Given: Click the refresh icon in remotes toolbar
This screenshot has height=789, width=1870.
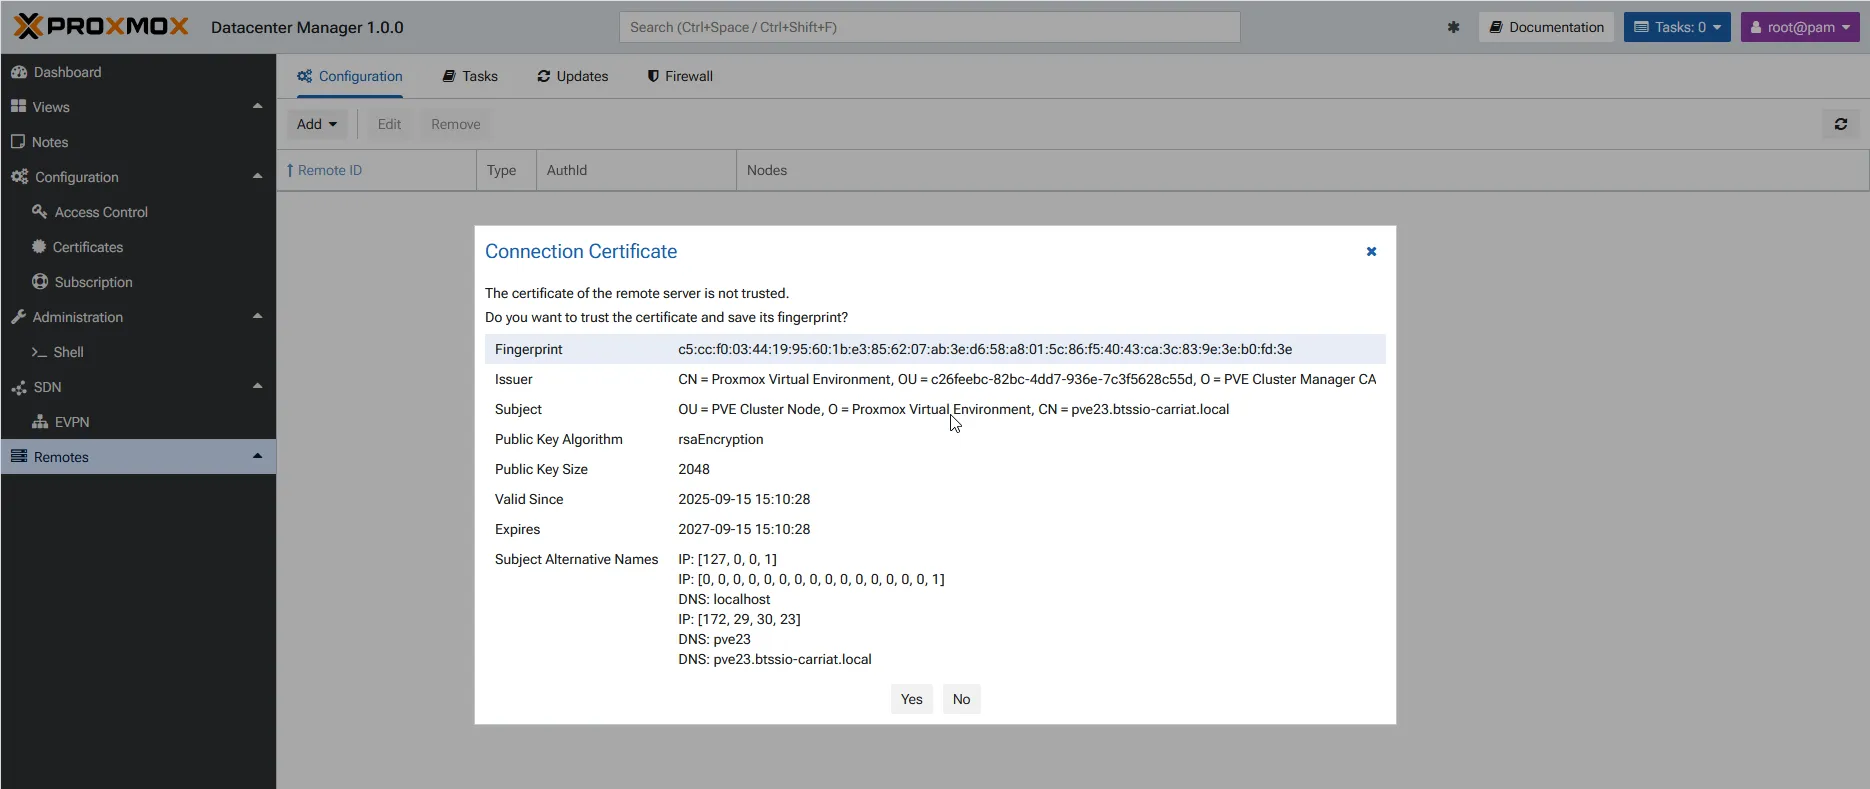Looking at the screenshot, I should [x=1840, y=124].
